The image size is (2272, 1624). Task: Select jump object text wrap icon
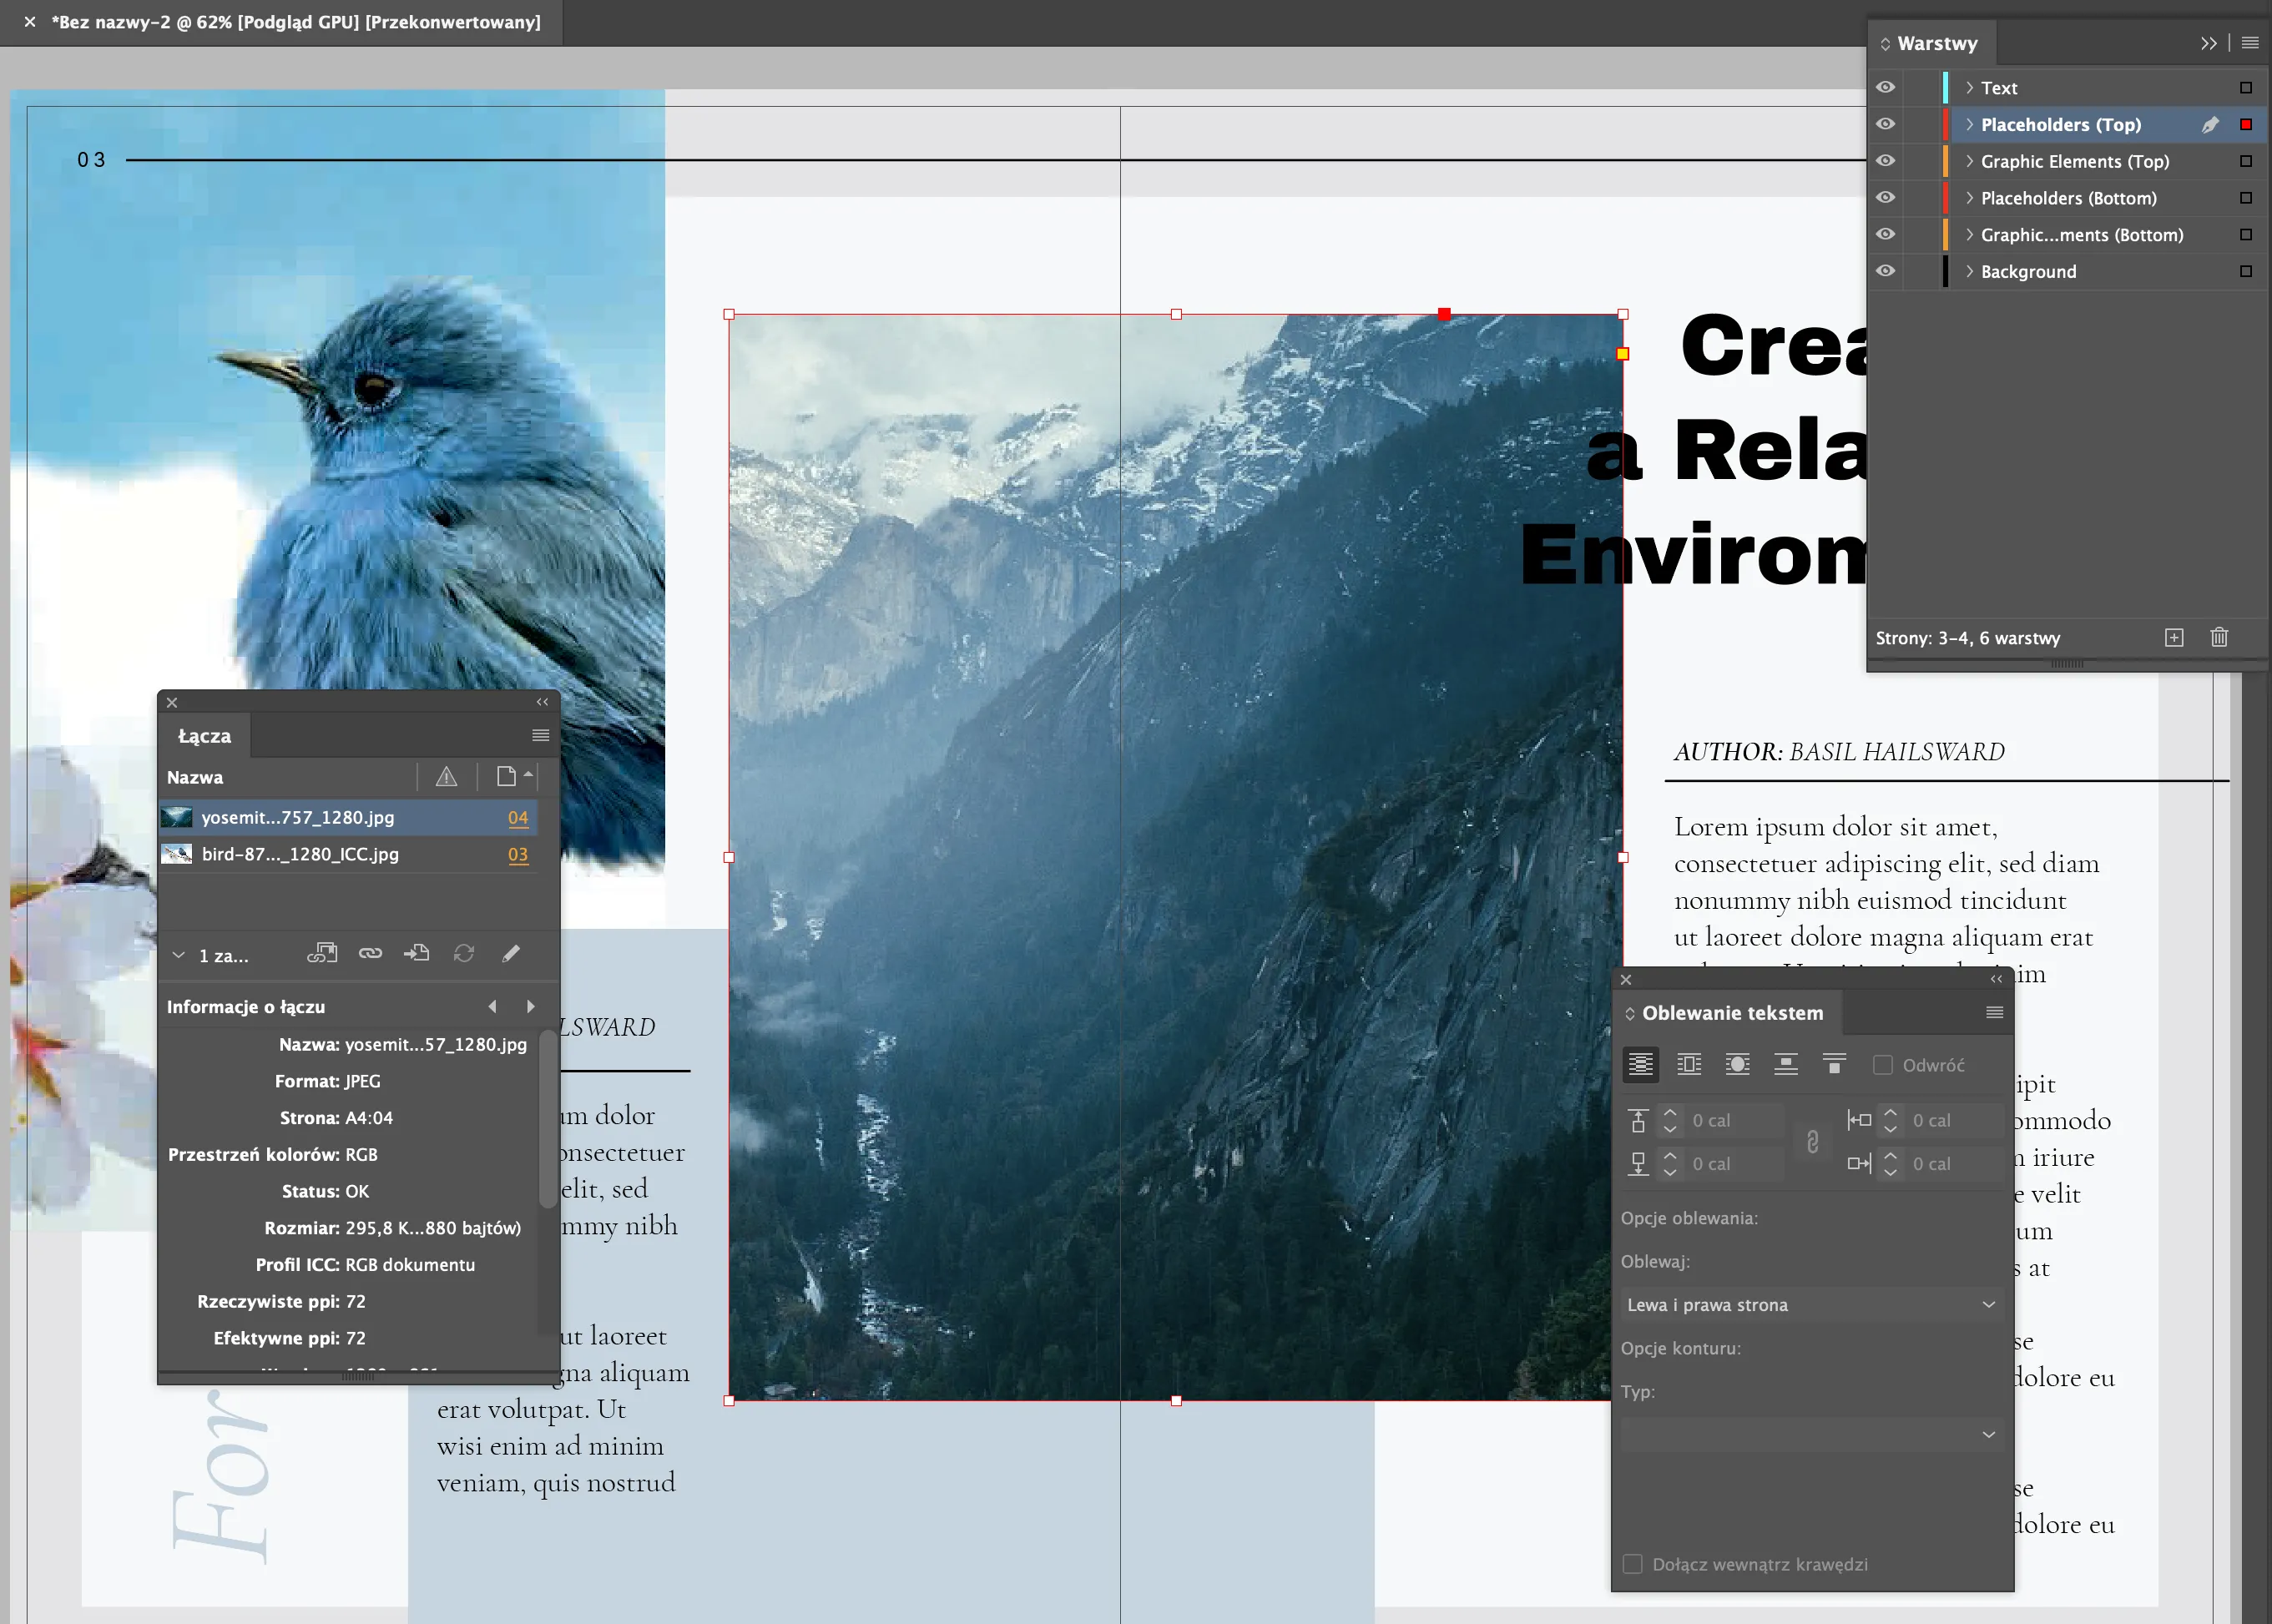click(x=1785, y=1064)
